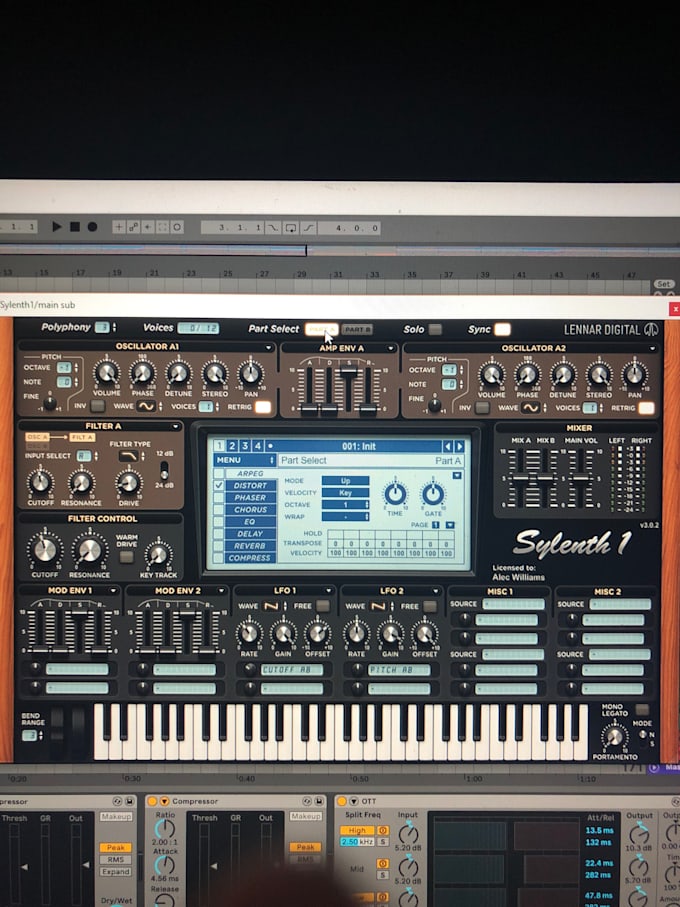
Task: Click the Oscillator A2 Stereo knob
Action: [598, 374]
